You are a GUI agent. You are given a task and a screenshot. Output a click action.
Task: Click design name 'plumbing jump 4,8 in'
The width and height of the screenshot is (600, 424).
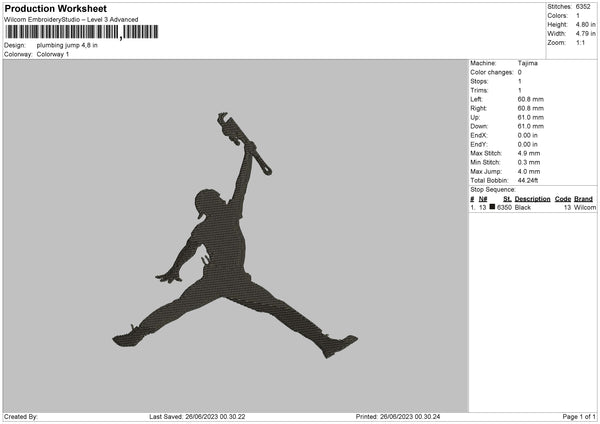tap(67, 45)
